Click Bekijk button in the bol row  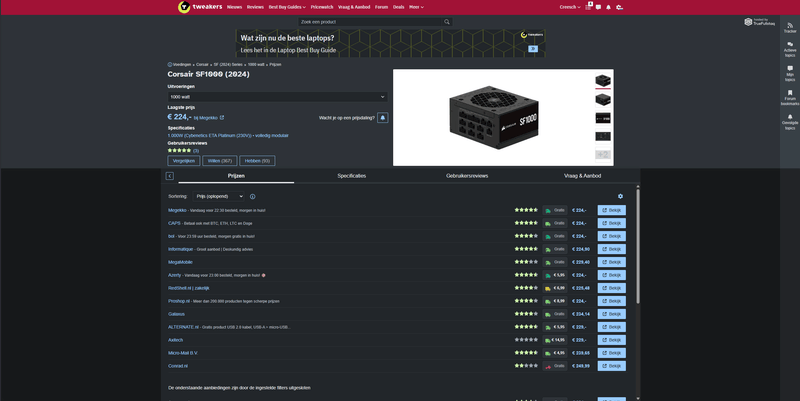[x=611, y=236]
